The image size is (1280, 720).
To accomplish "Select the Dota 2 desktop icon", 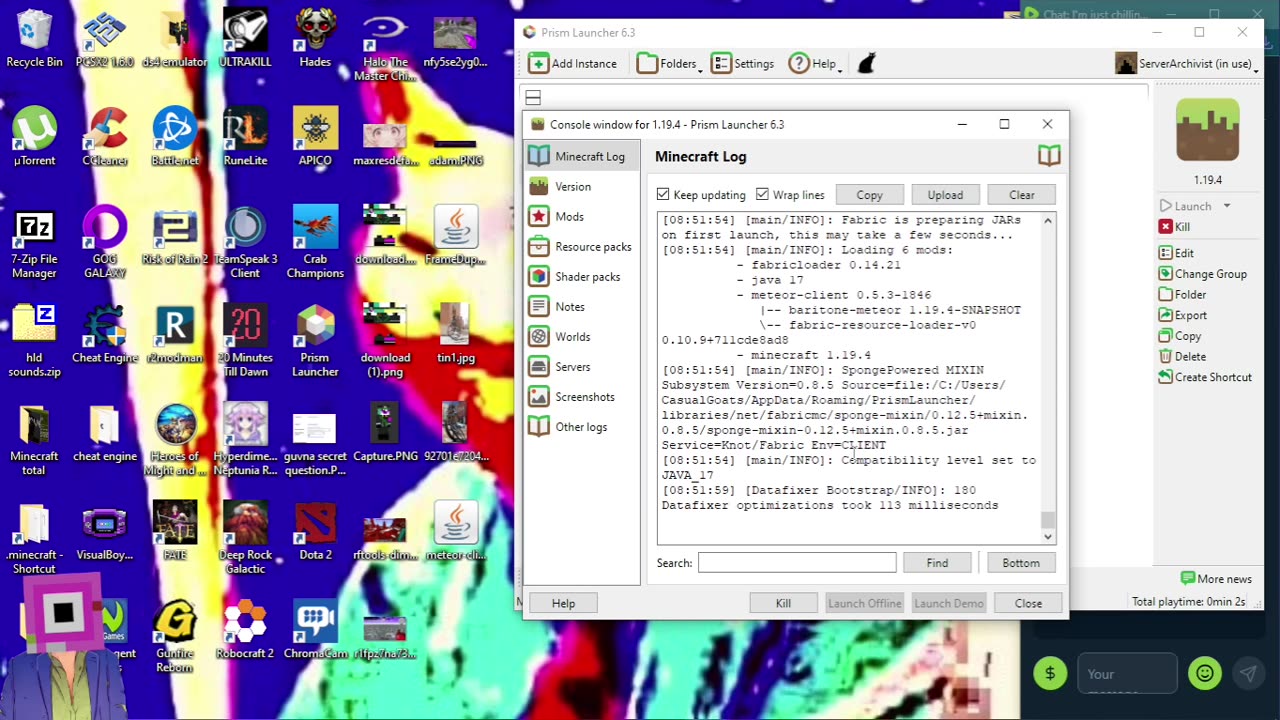I will [x=315, y=531].
